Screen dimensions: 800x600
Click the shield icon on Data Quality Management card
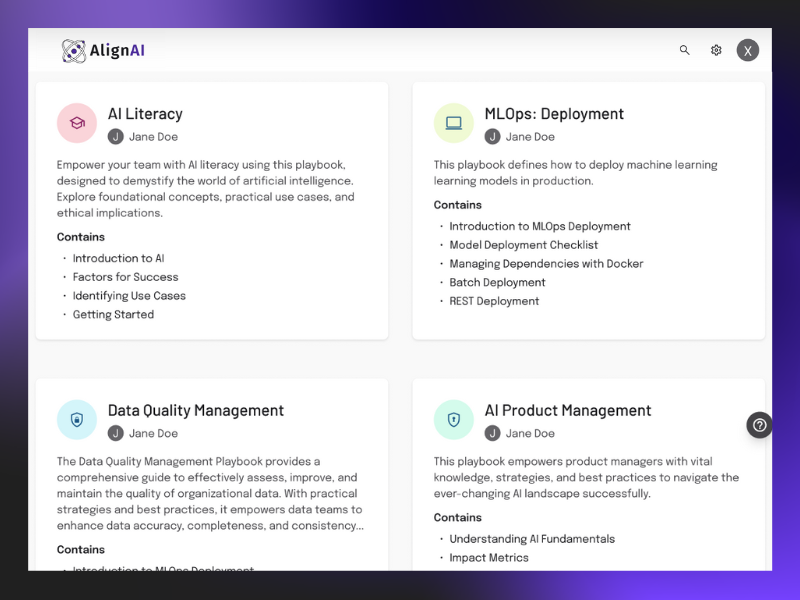coord(77,419)
